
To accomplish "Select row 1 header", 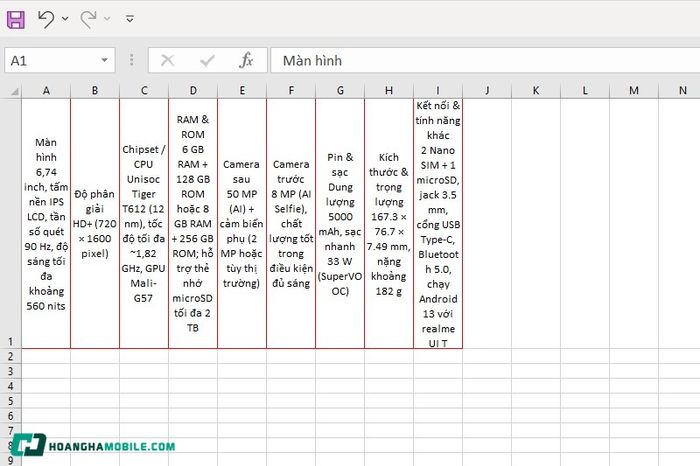I will tap(10, 223).
